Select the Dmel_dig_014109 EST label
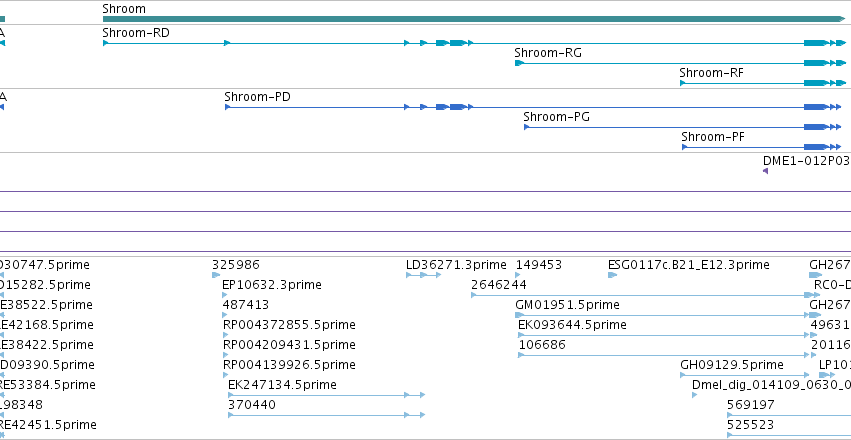851x440 pixels. tap(771, 385)
